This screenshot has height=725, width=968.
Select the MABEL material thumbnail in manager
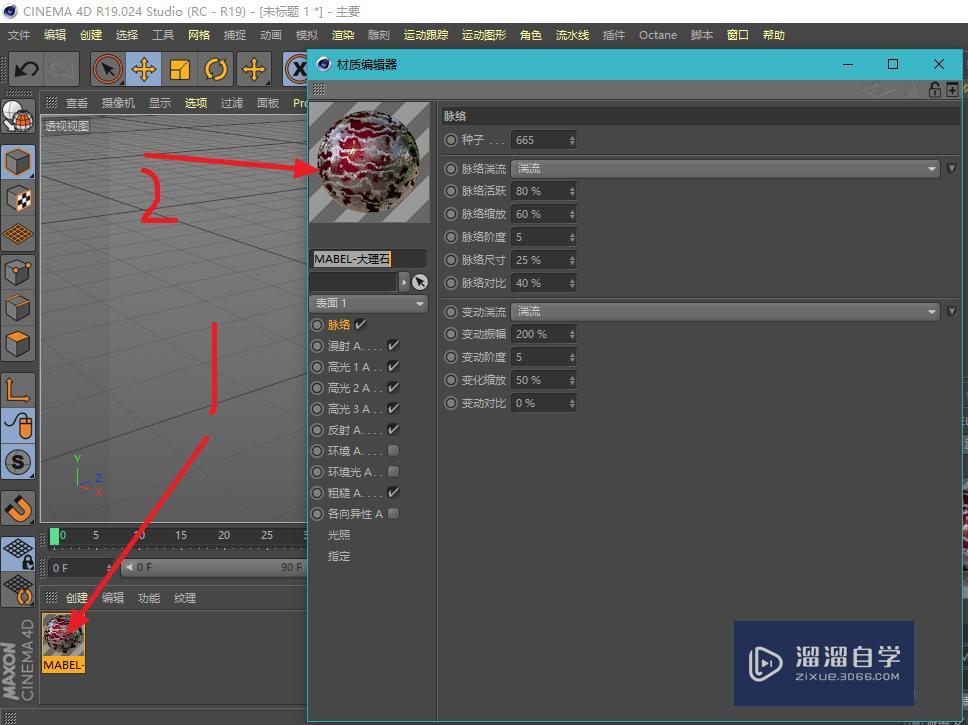(63, 642)
